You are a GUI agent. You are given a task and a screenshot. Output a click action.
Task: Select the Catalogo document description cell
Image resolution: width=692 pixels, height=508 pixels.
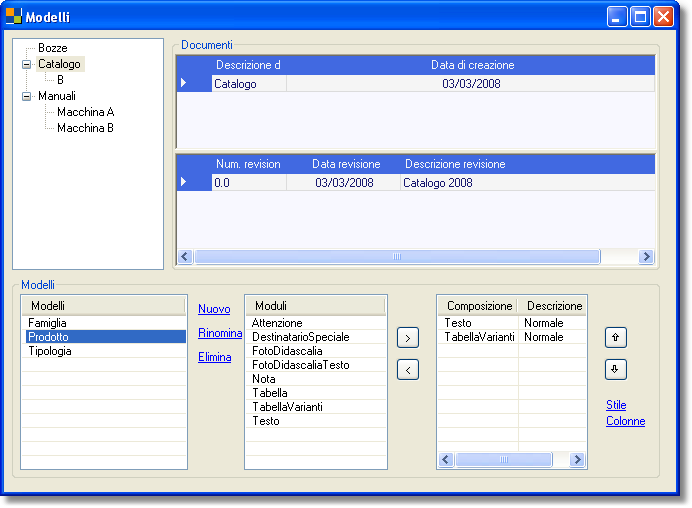pyautogui.click(x=249, y=83)
